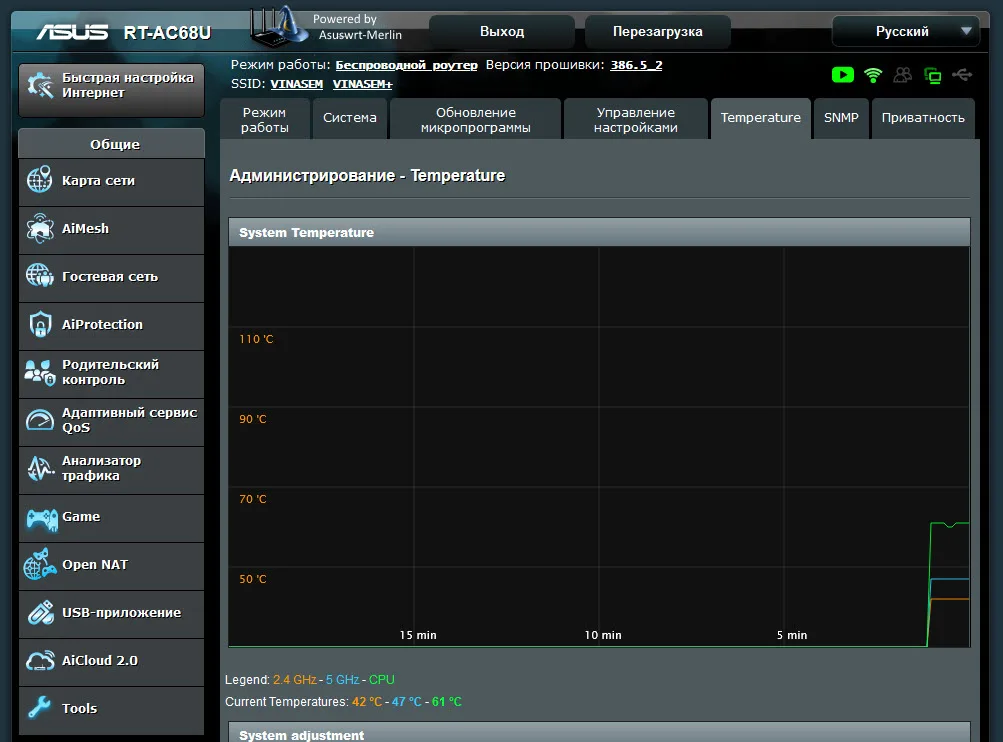This screenshot has height=742, width=1003.
Task: Click the Guest Network globe icon
Action: point(40,276)
